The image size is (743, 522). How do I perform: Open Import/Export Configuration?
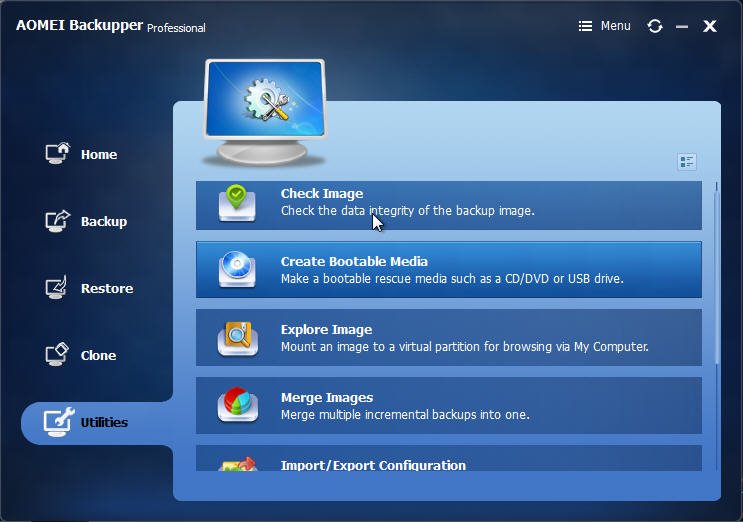click(x=373, y=465)
